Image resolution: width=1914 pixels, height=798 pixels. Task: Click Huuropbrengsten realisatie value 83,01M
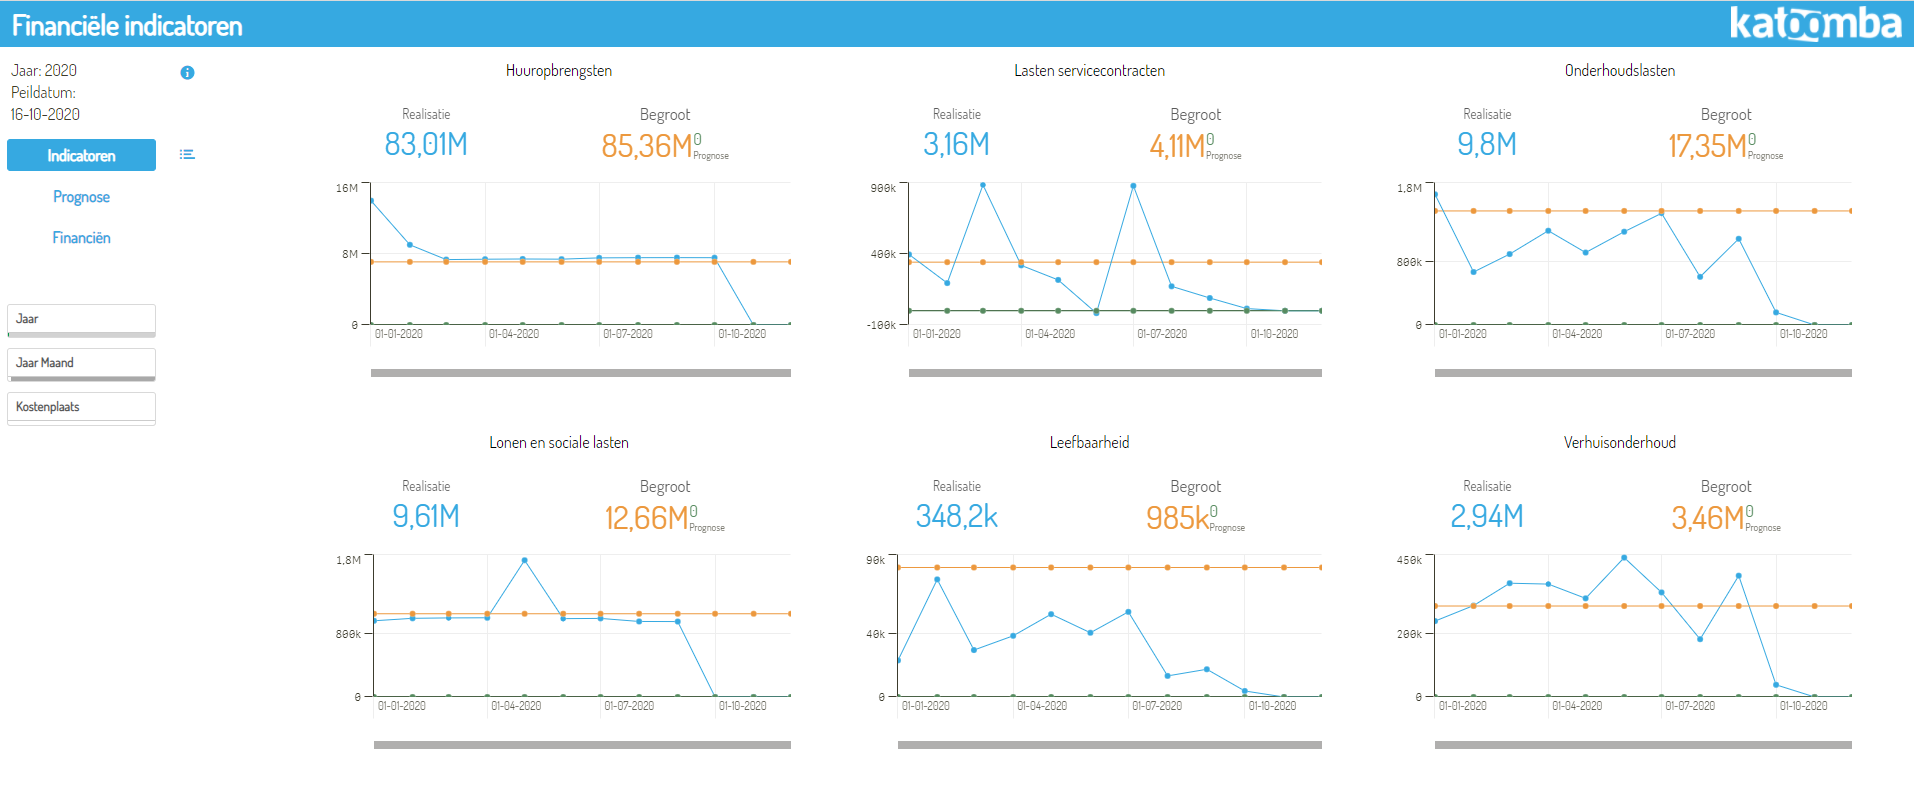coord(426,145)
